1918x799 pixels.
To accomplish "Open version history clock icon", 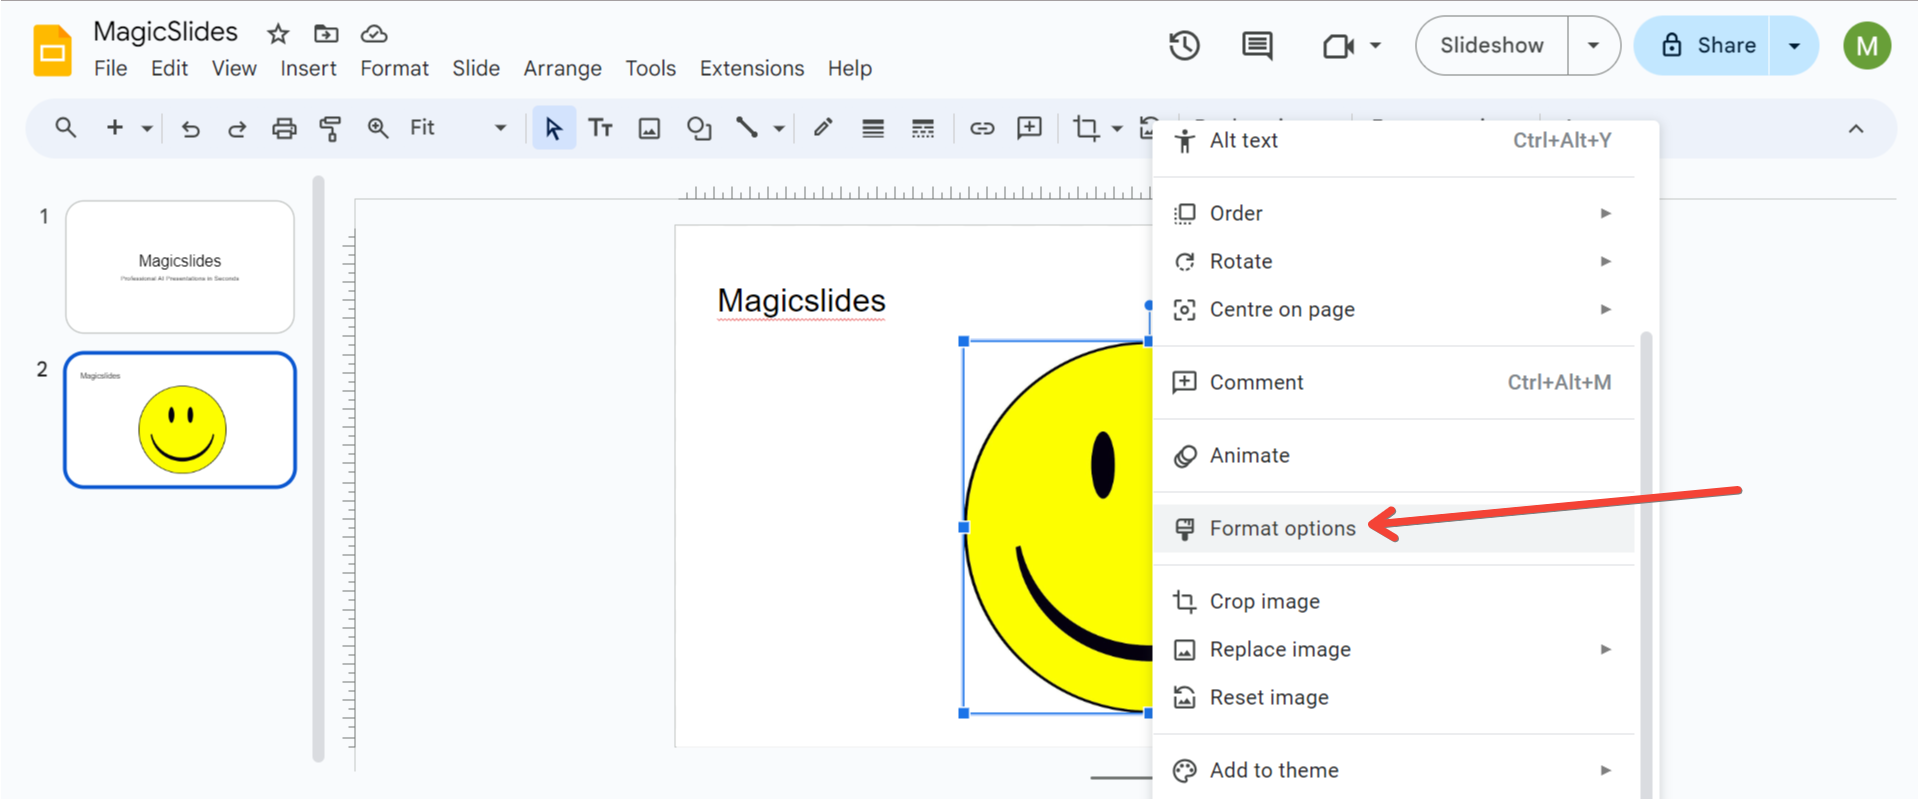I will [1184, 45].
